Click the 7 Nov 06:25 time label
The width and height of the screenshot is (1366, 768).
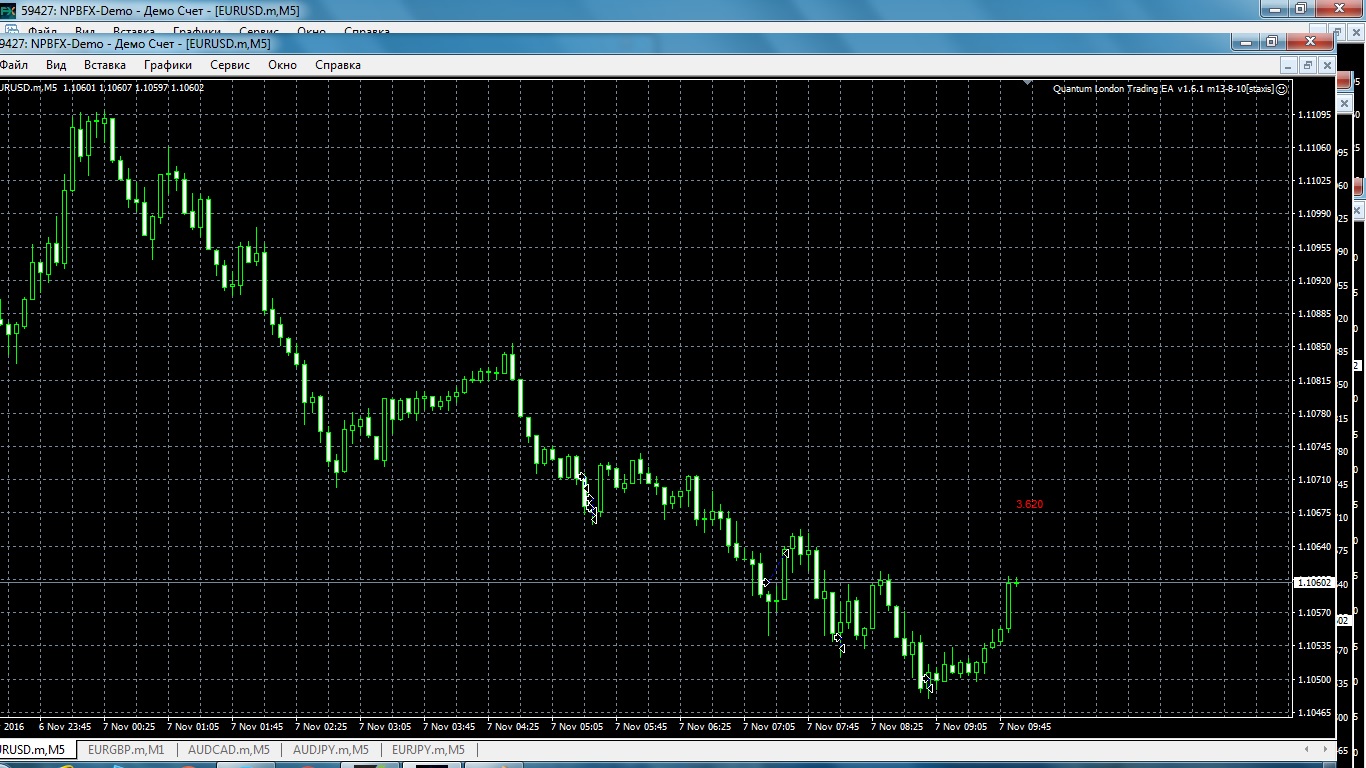[x=705, y=727]
